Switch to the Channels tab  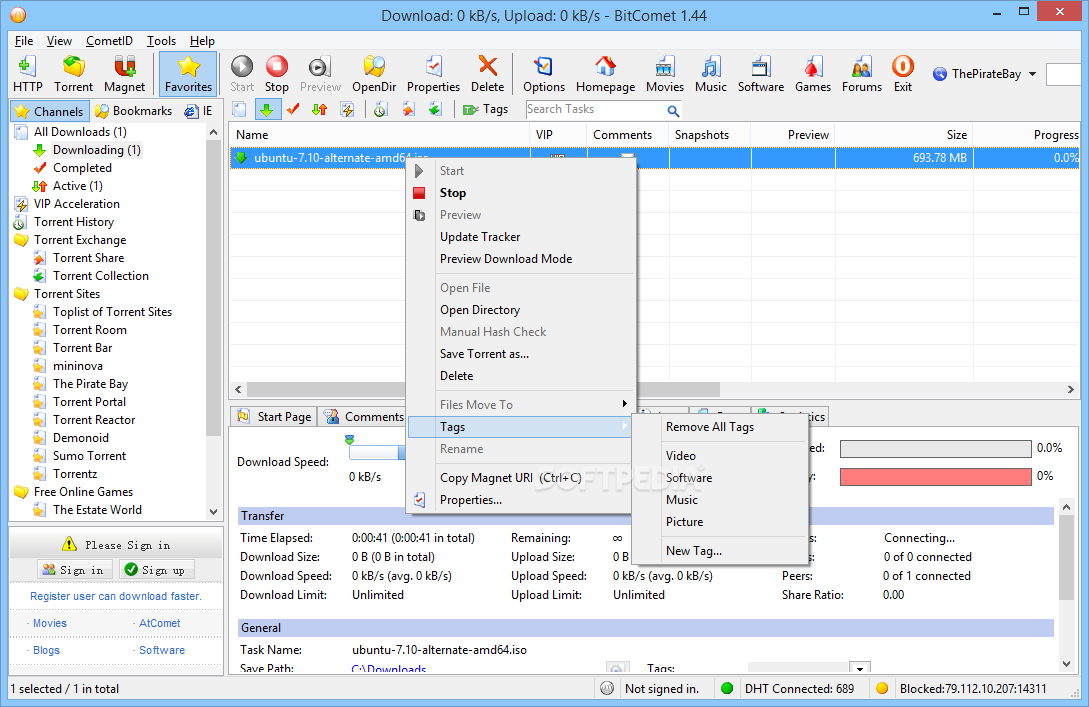(49, 111)
